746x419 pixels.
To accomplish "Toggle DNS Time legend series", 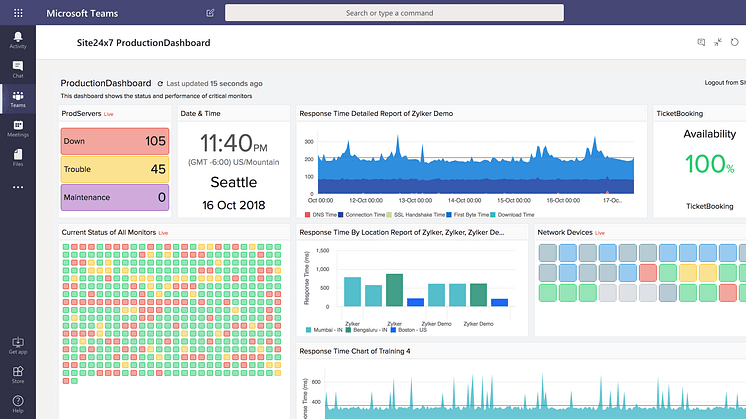I will (x=320, y=214).
